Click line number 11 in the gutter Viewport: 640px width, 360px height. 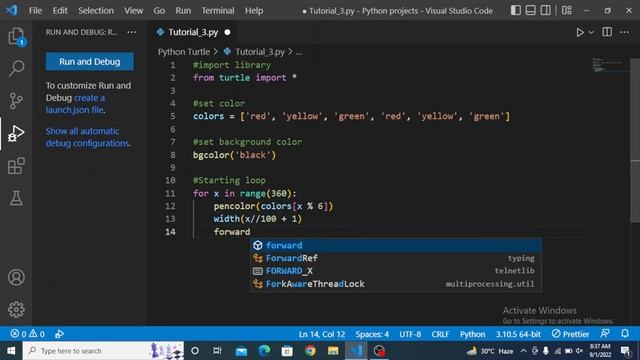pos(170,193)
